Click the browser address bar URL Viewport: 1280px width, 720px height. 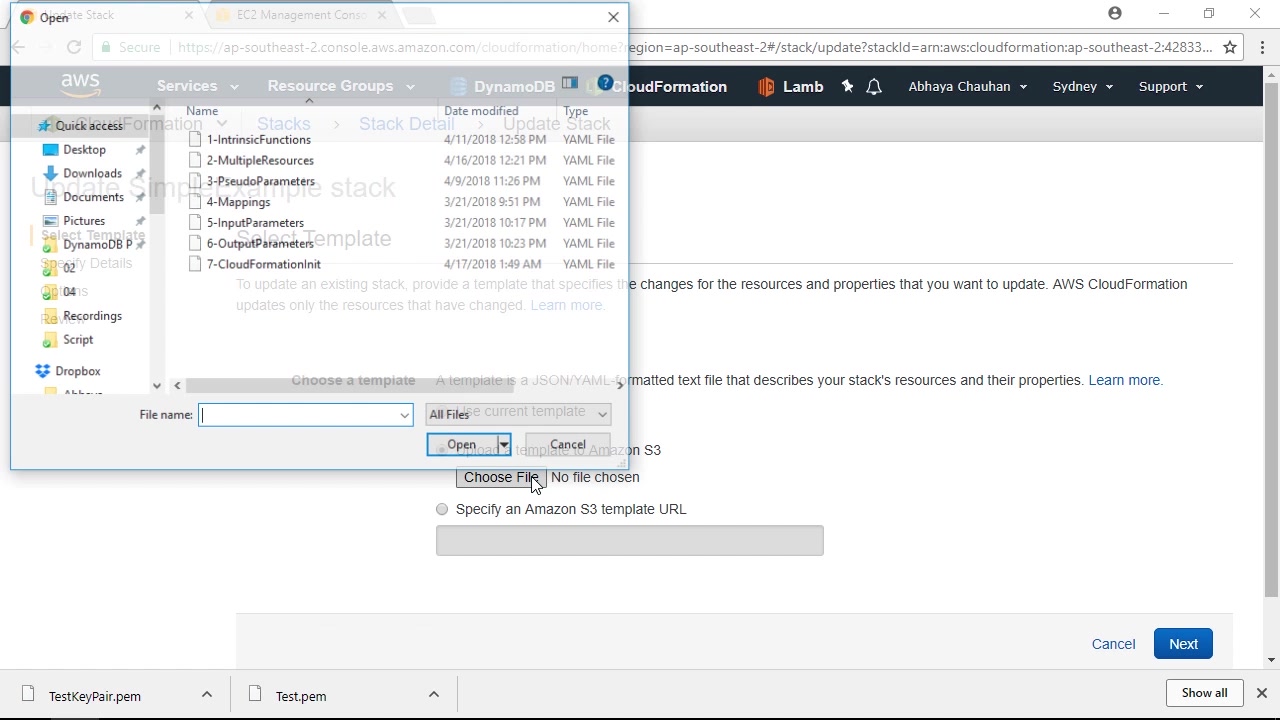click(695, 47)
